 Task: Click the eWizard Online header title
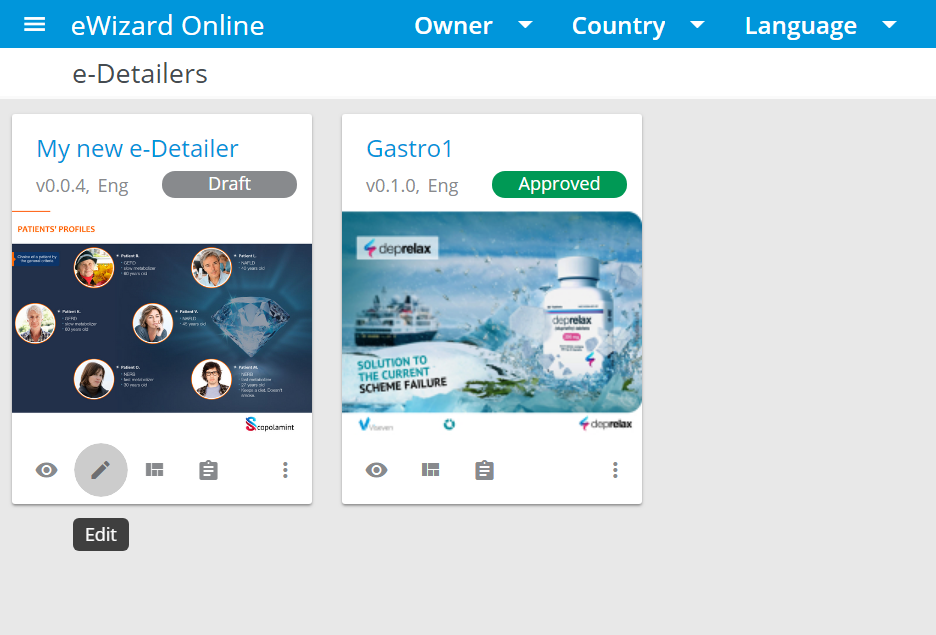tap(168, 26)
